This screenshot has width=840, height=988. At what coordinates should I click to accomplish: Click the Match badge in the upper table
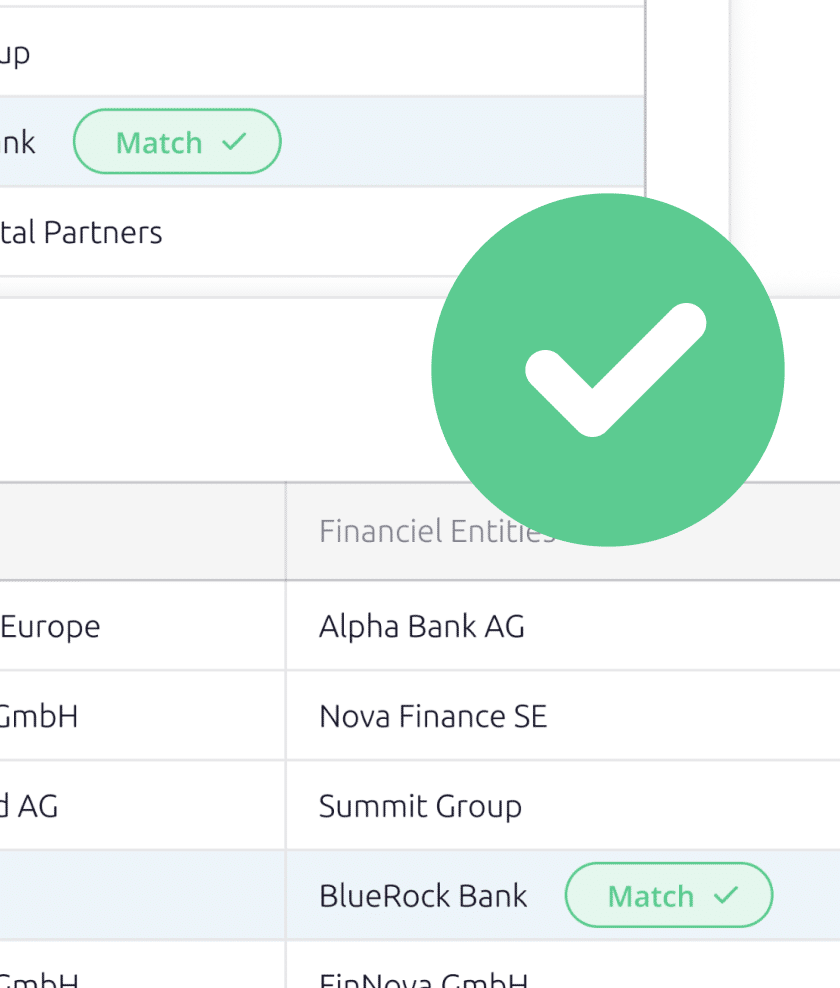[177, 142]
